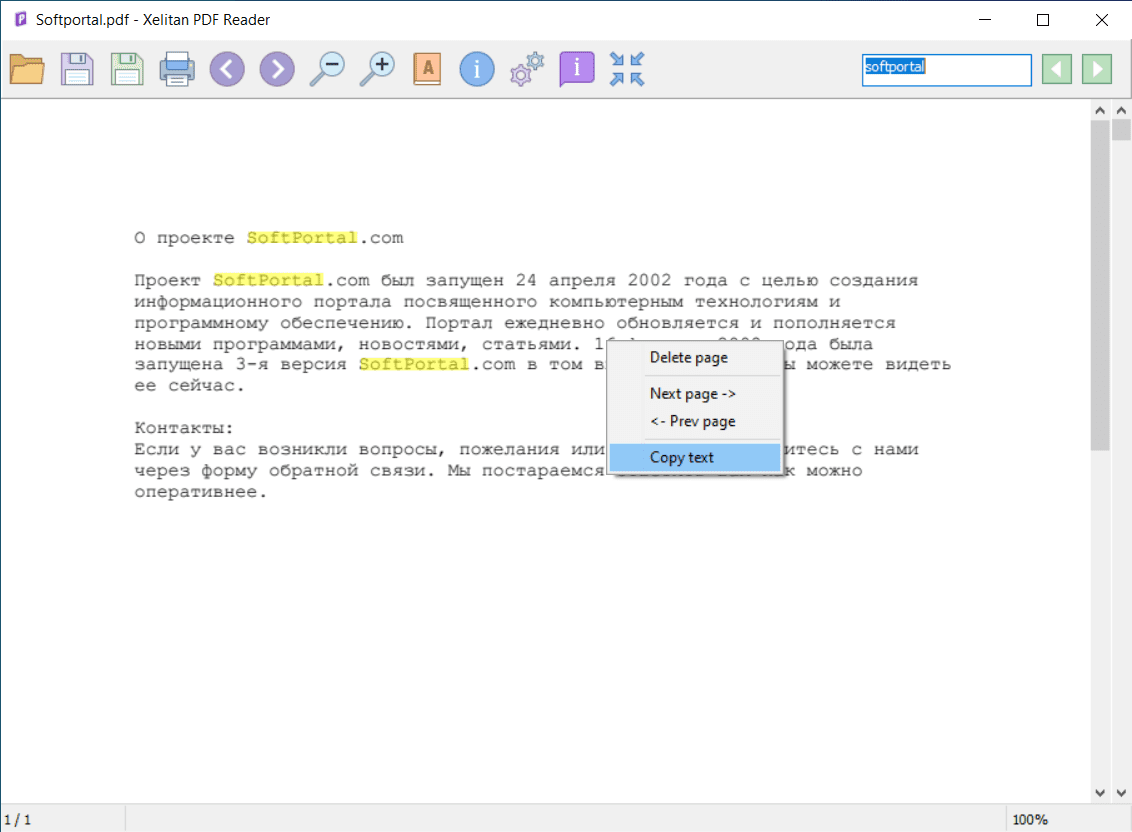Click the search field containing 'softportal'

click(946, 70)
